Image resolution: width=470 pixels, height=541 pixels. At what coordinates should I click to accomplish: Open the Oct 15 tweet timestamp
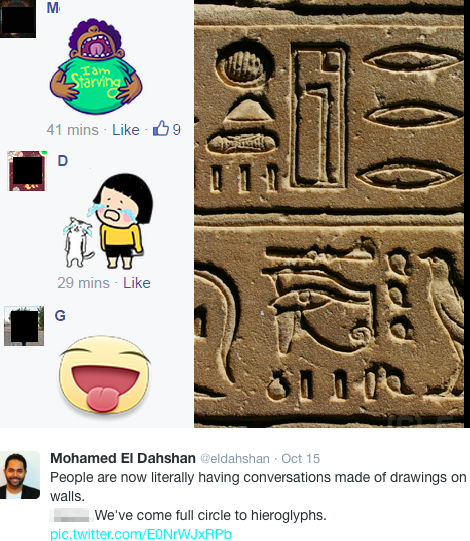tap(301, 459)
